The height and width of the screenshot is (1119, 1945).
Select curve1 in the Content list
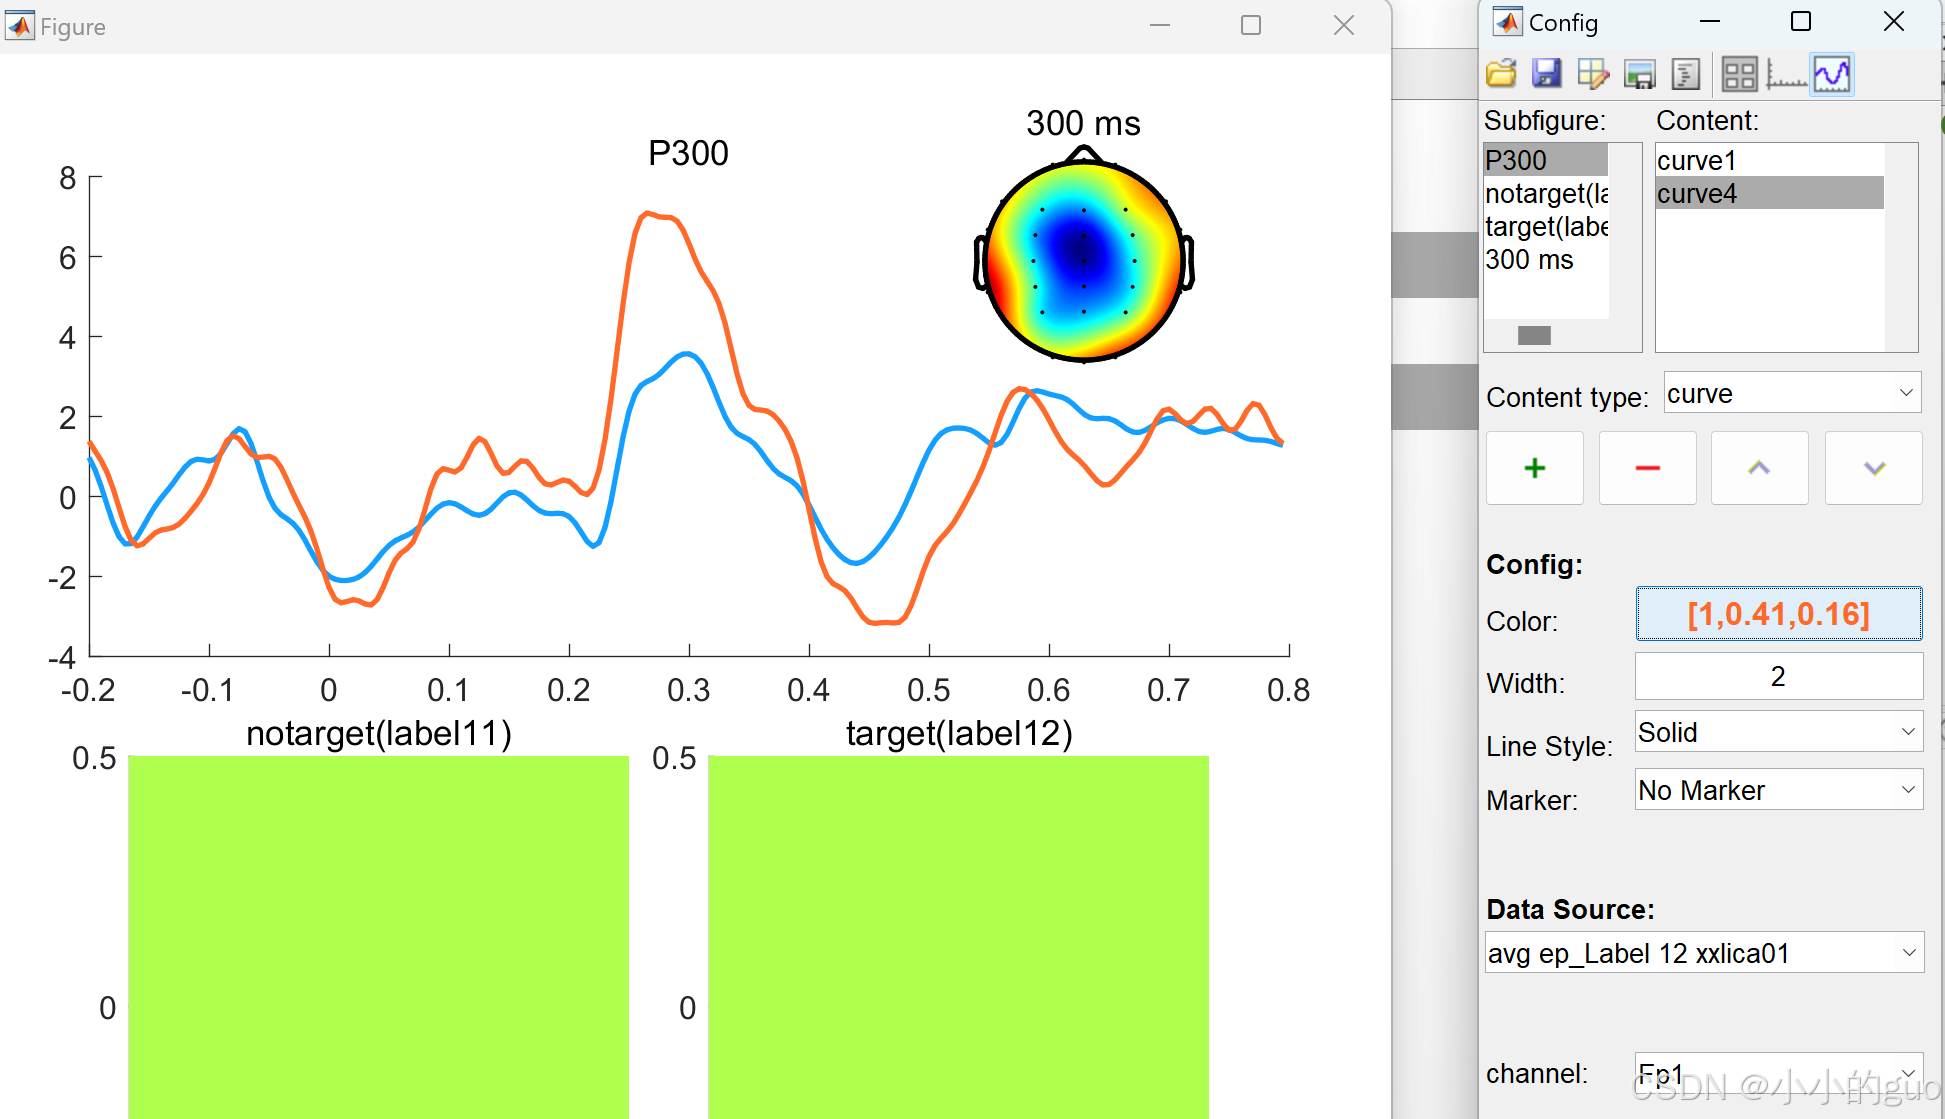pyautogui.click(x=1770, y=160)
